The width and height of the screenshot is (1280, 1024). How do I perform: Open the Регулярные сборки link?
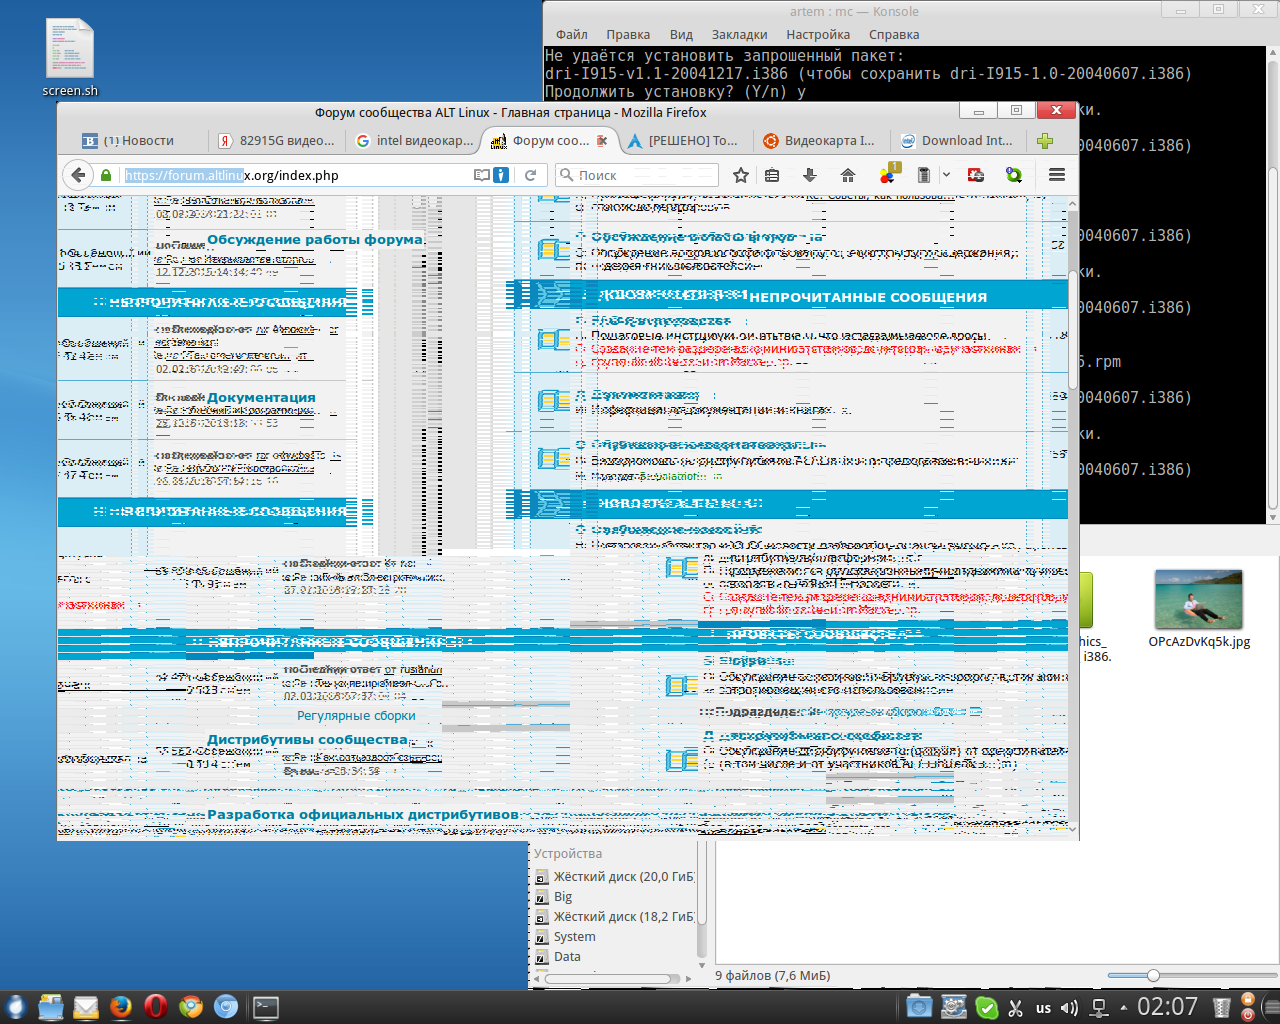pos(356,716)
